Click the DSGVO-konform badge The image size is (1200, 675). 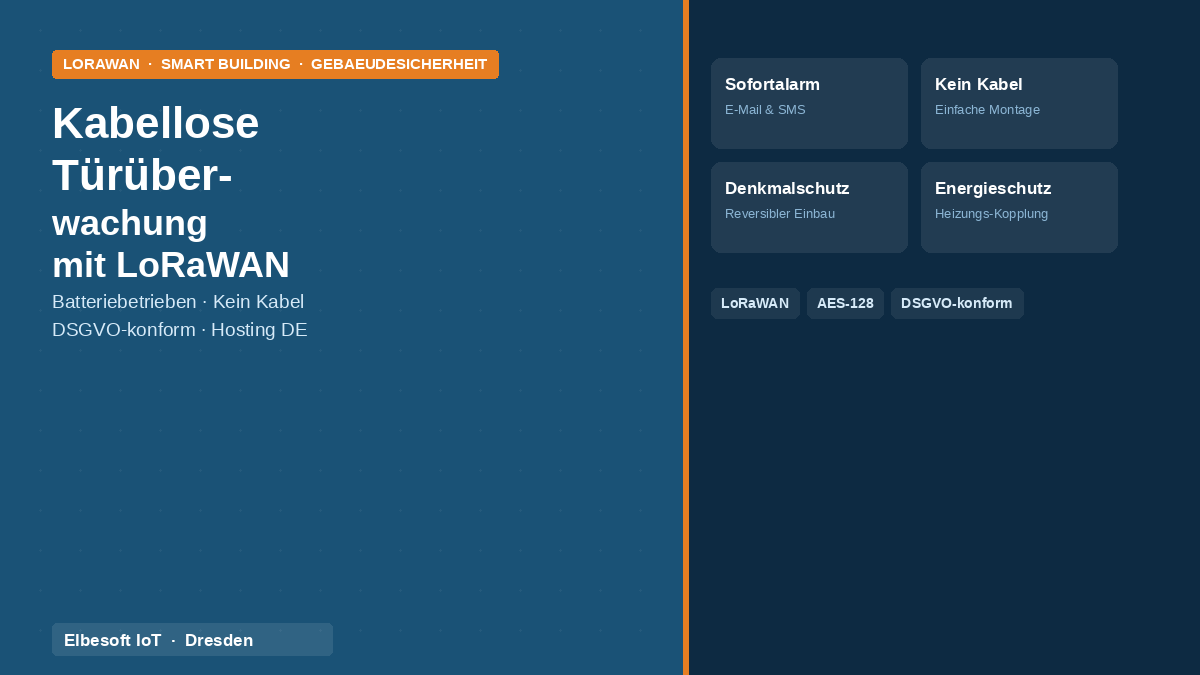pyautogui.click(x=957, y=303)
